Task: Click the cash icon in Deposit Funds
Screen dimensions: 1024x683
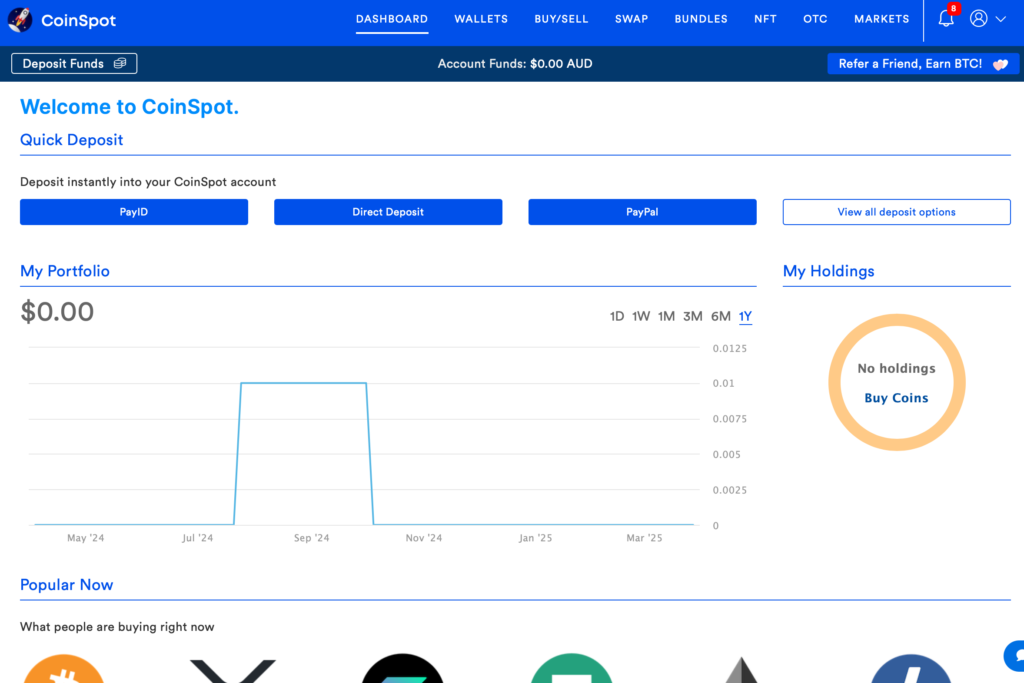Action: (x=120, y=63)
